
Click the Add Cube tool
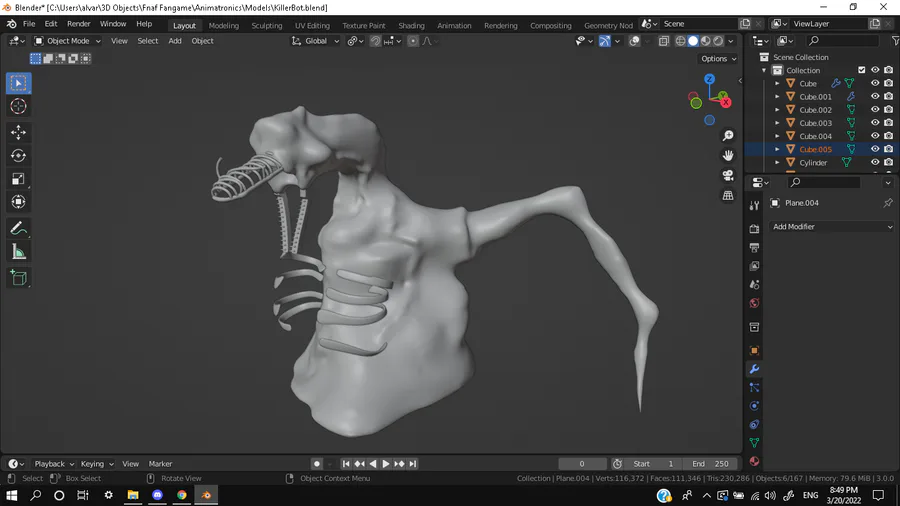(x=18, y=278)
